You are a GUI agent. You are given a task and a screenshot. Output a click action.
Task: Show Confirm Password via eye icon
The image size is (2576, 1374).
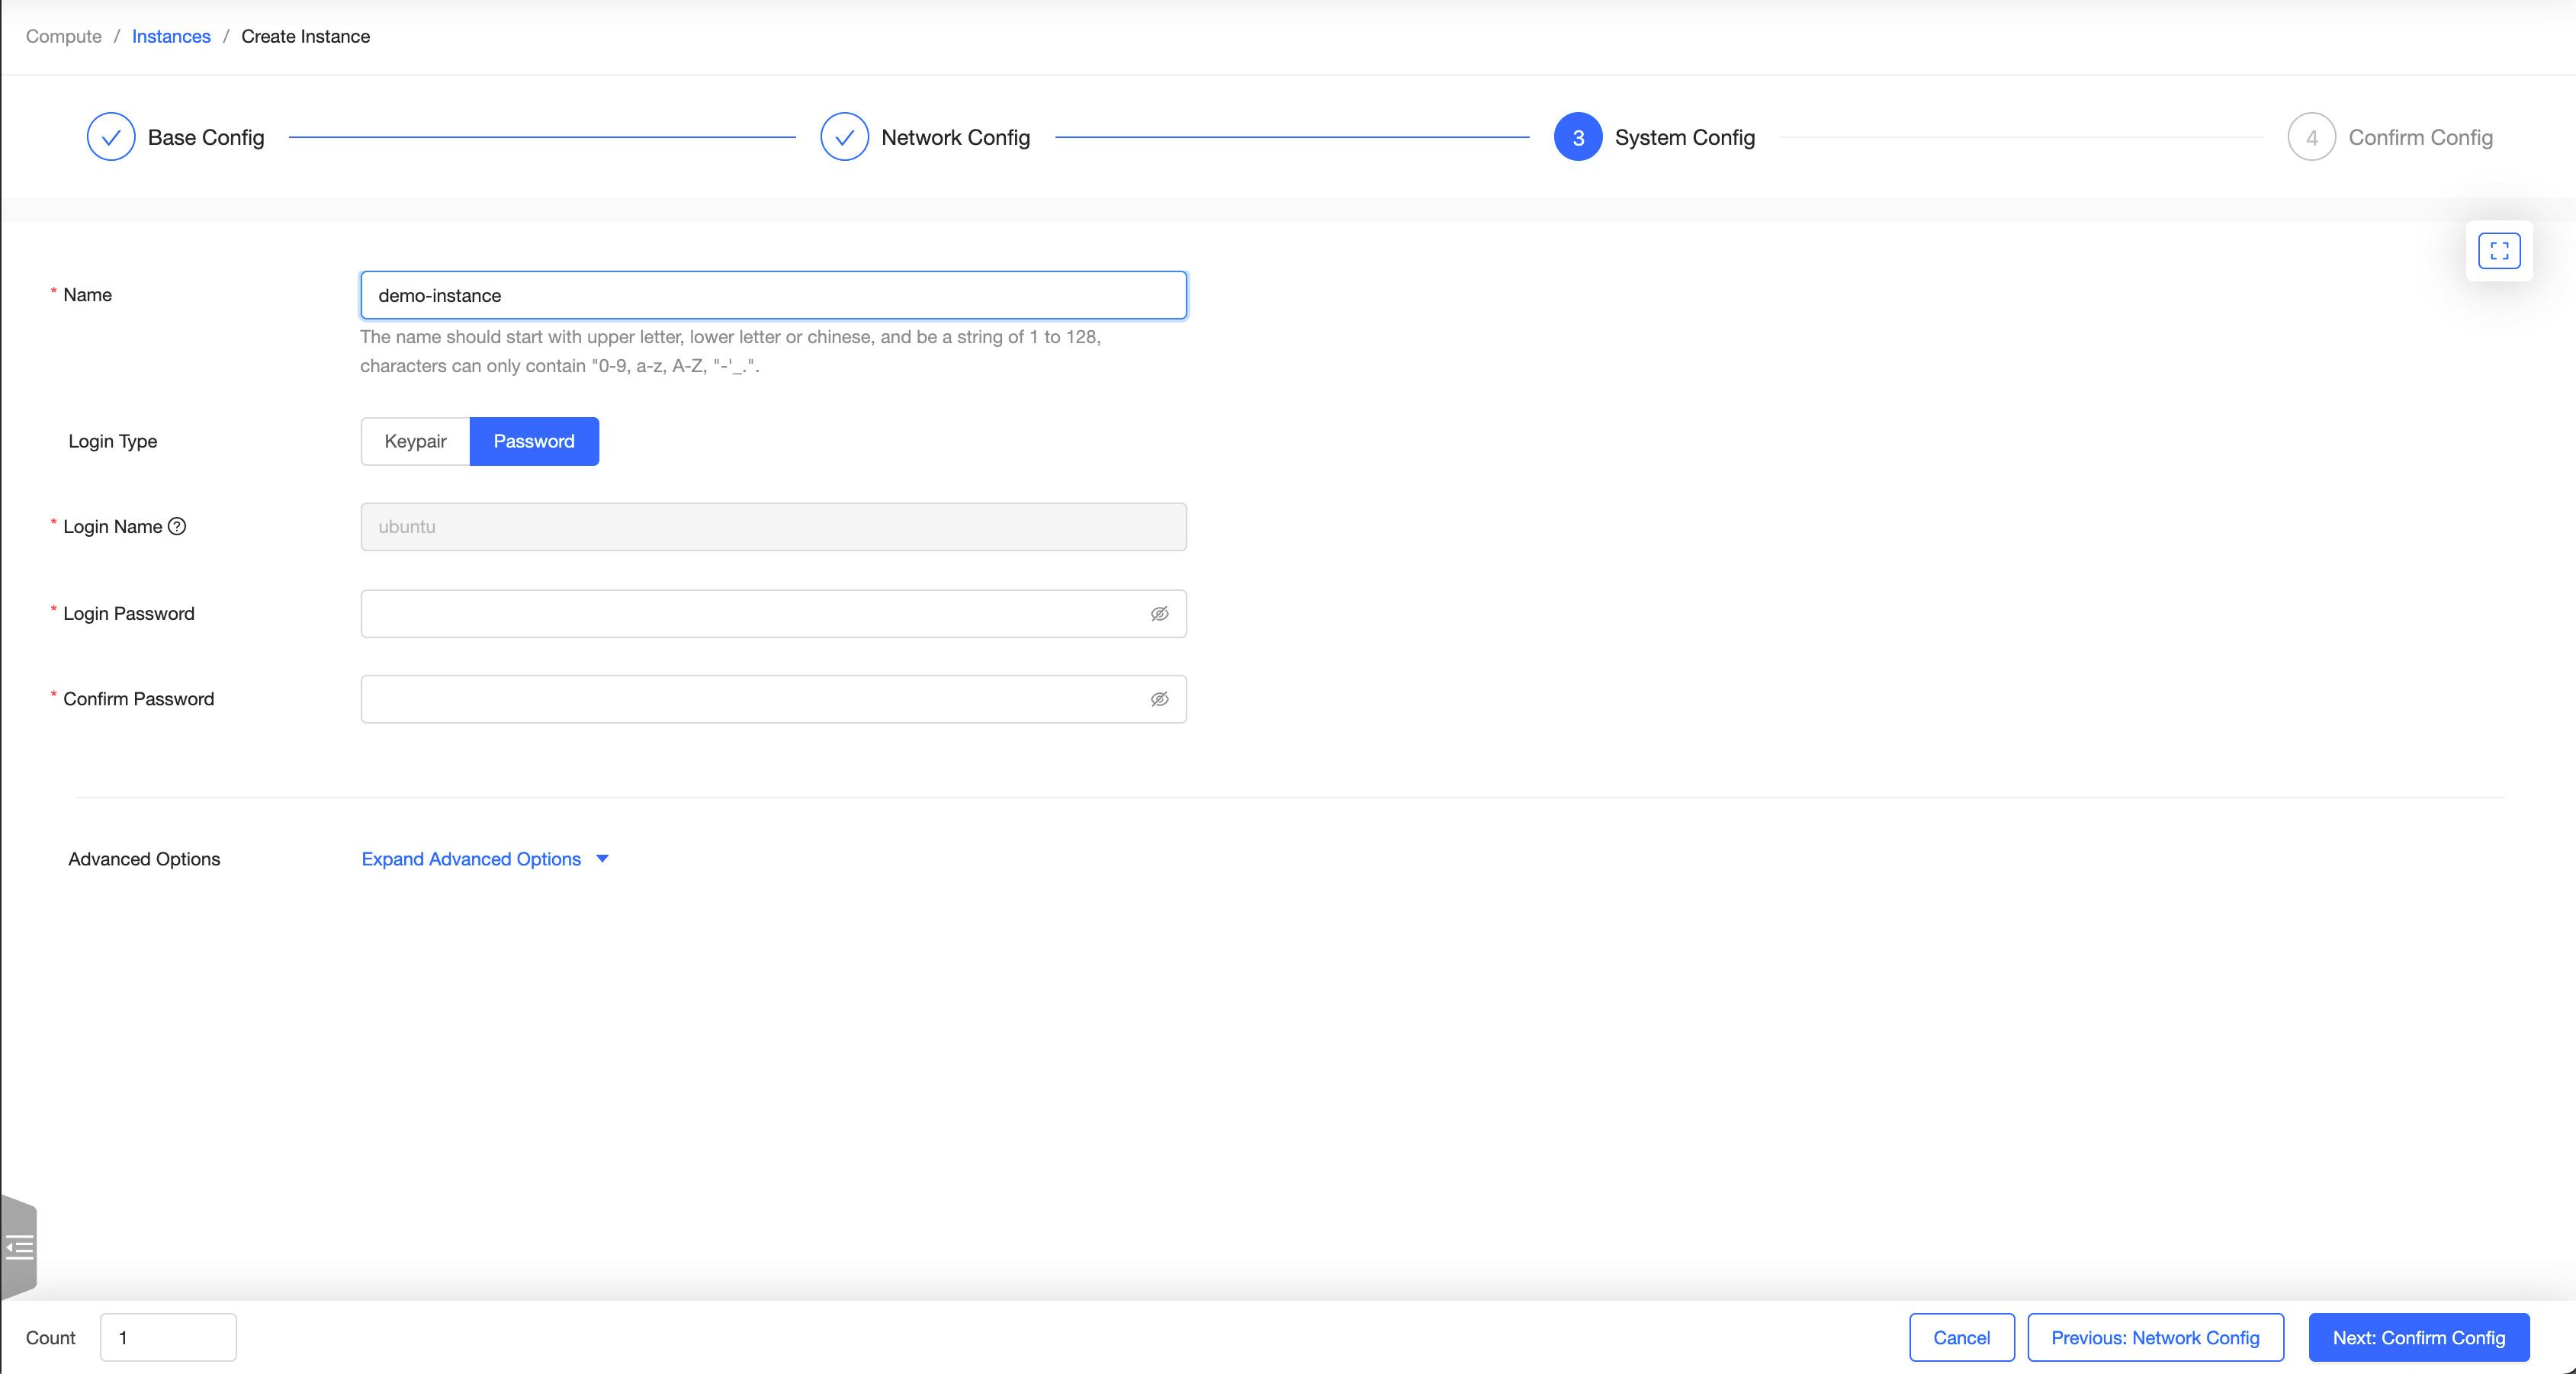click(x=1159, y=699)
